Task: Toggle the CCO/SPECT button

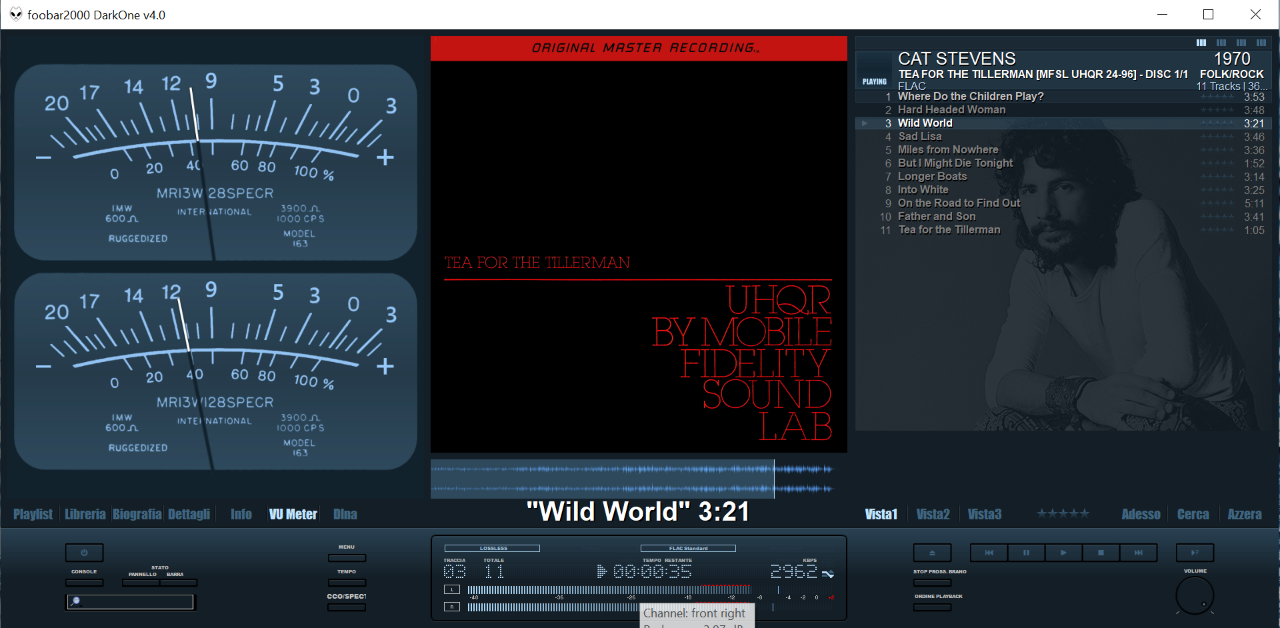Action: click(x=347, y=607)
